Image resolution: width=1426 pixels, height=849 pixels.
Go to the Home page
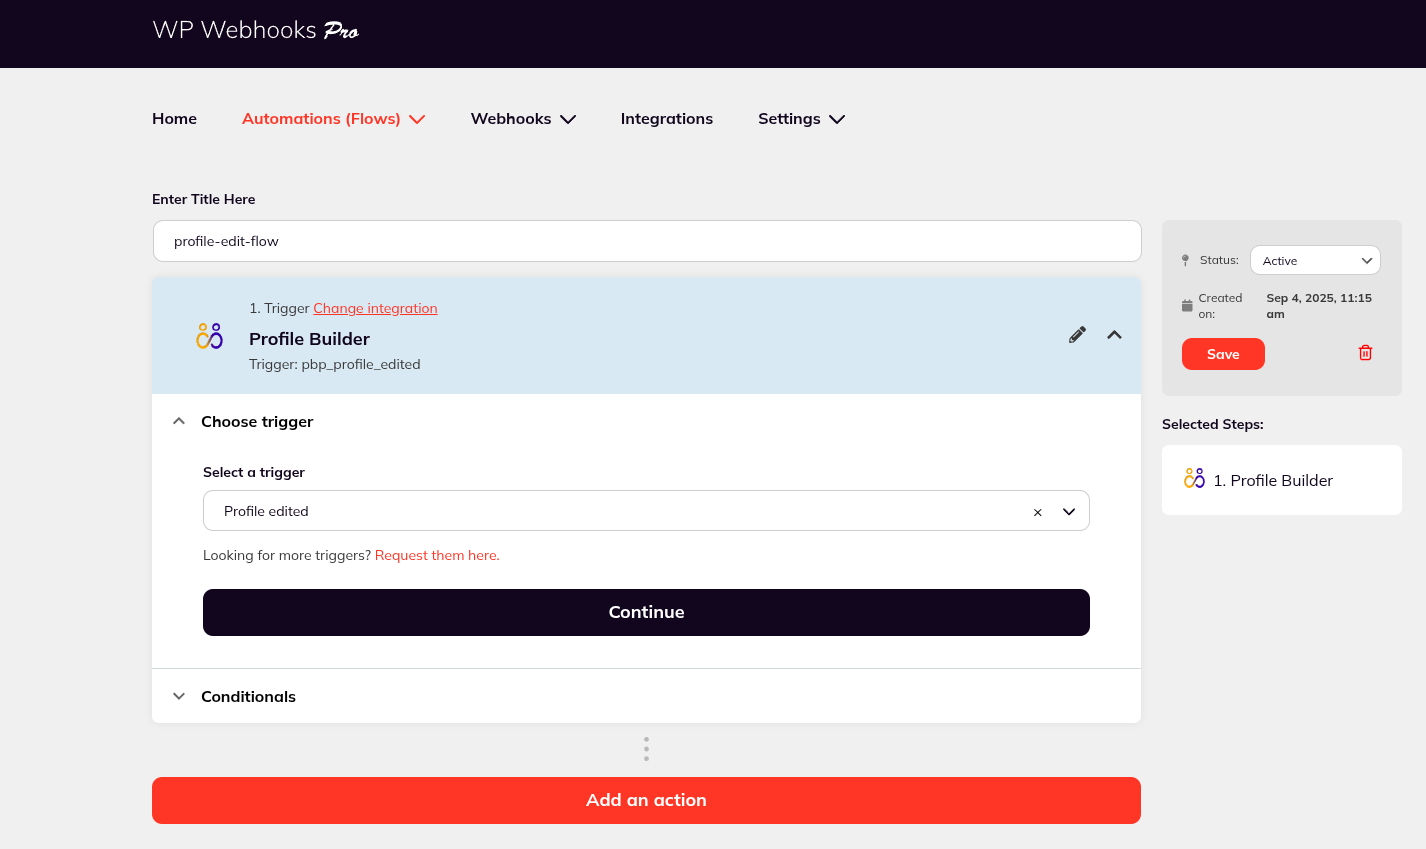(x=174, y=119)
